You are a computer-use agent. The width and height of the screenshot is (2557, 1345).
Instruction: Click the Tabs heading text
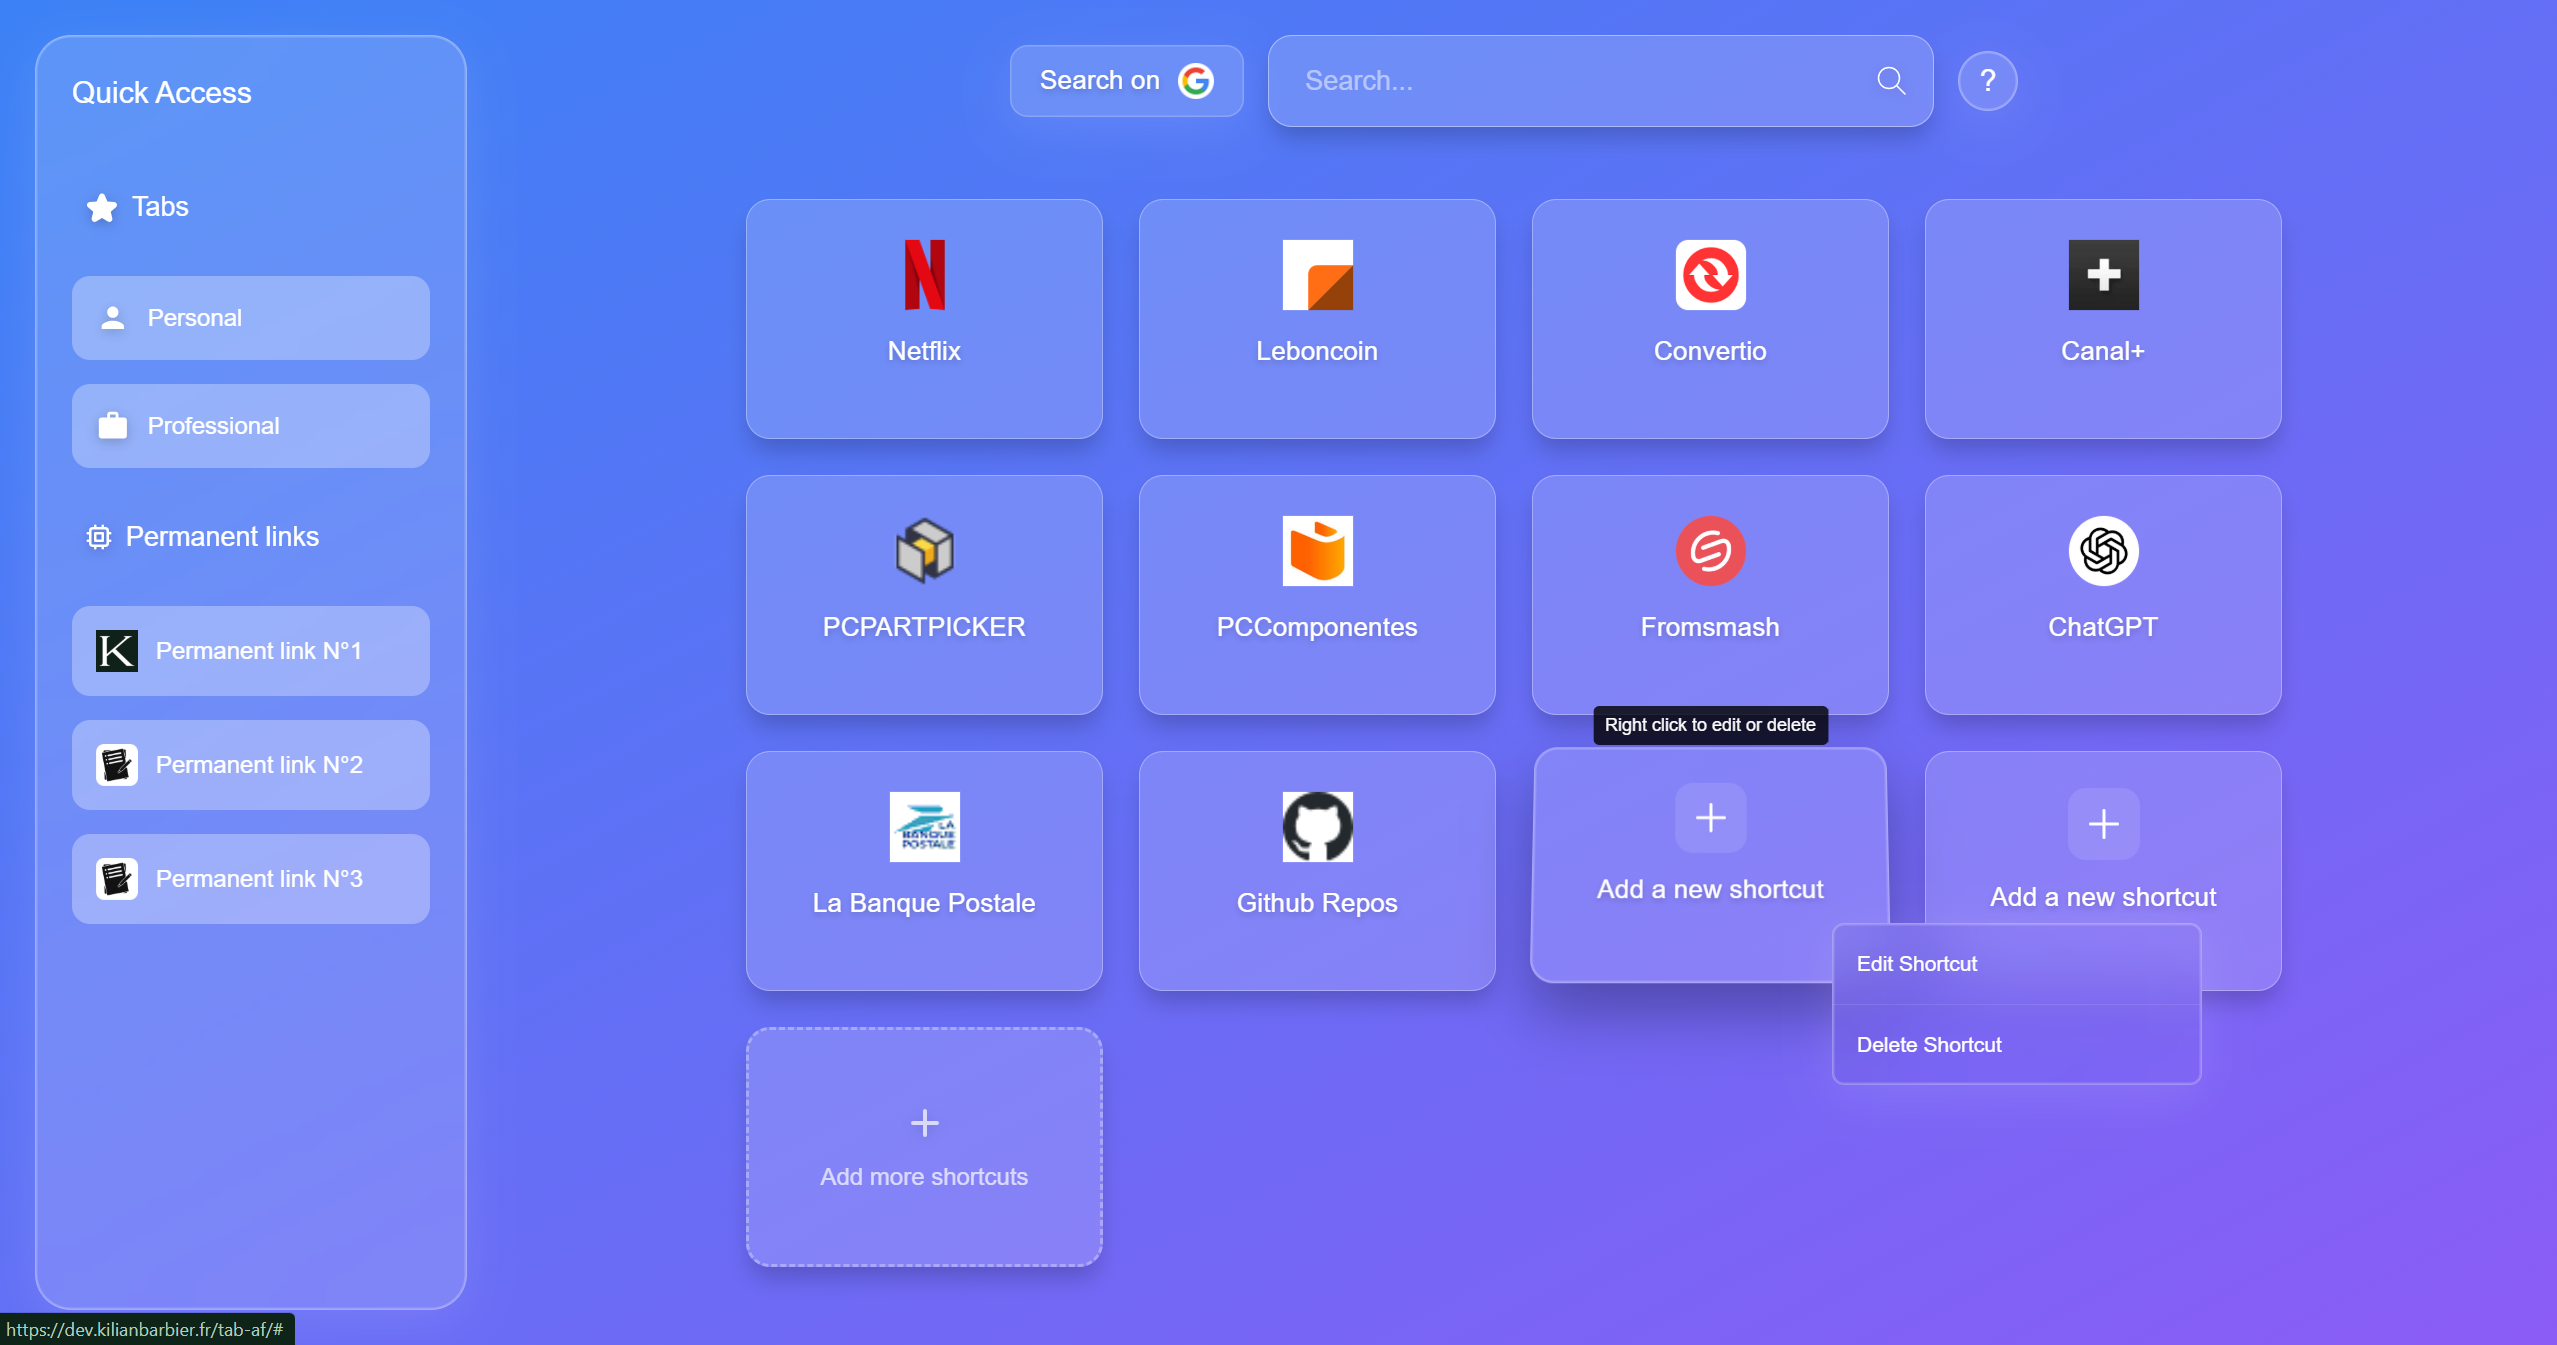coord(160,207)
